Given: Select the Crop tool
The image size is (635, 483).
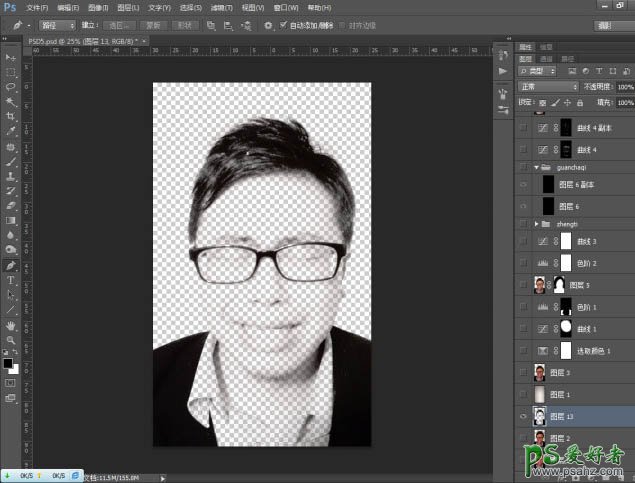Looking at the screenshot, I should point(11,116).
